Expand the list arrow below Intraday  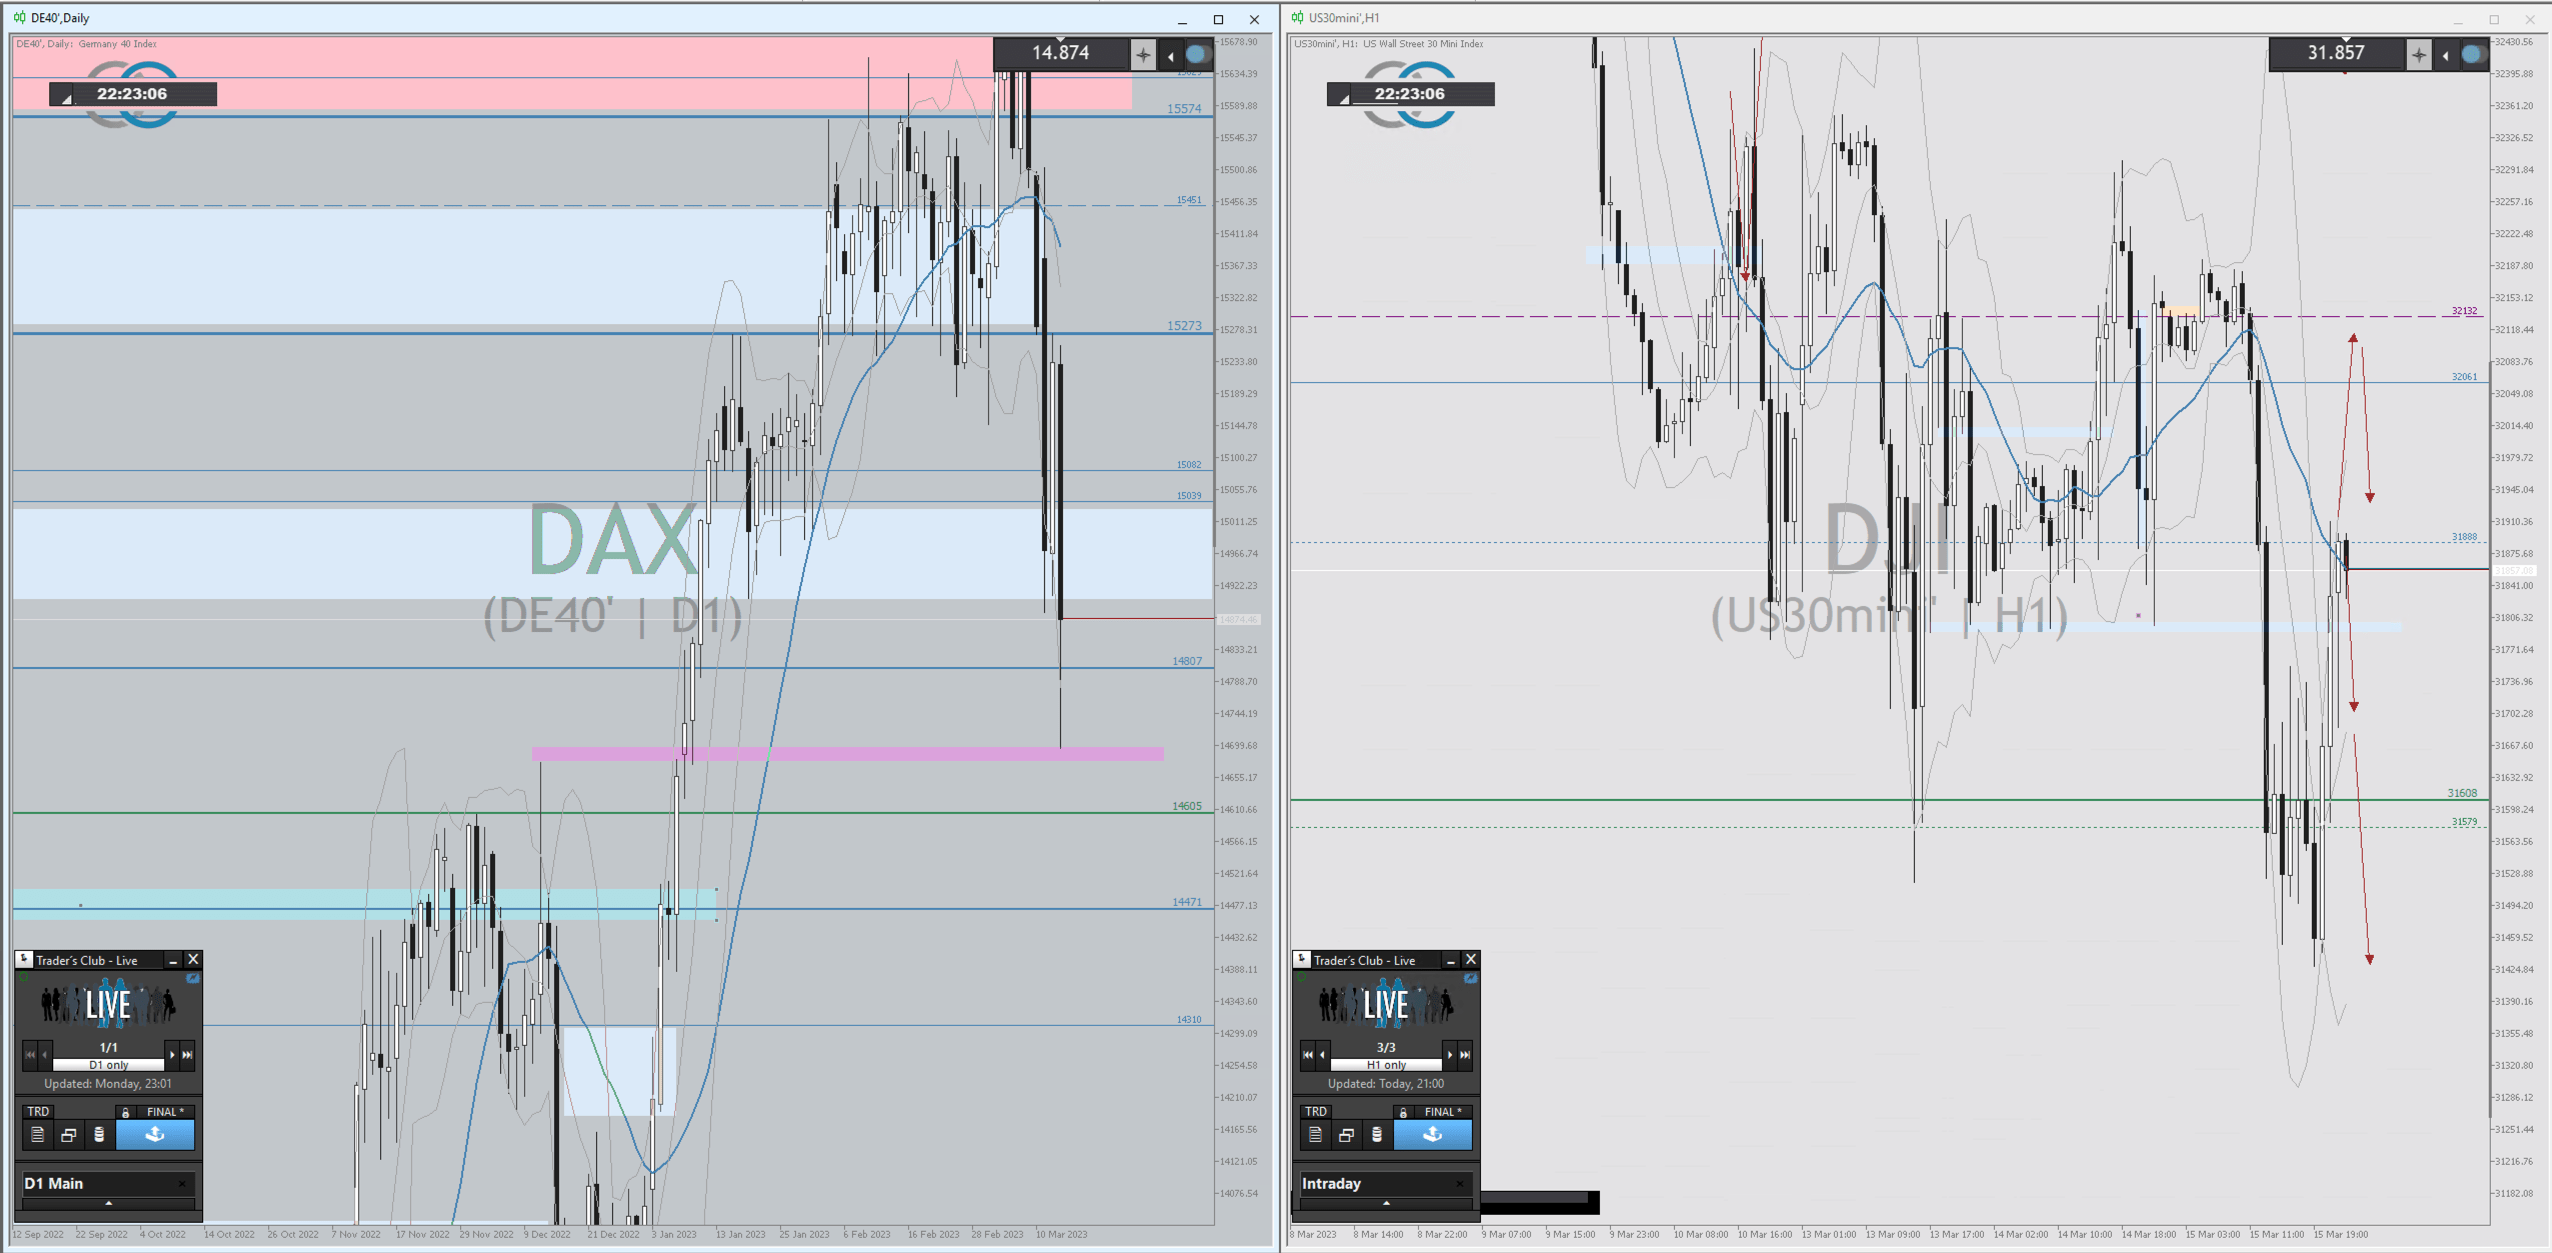click(1386, 1204)
